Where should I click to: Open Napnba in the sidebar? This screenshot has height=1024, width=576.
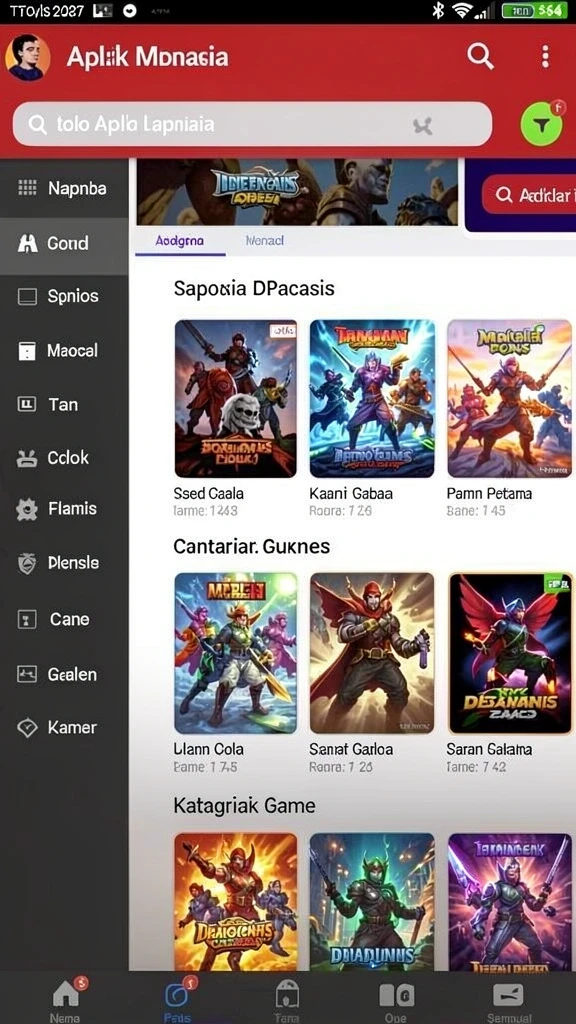[x=64, y=189]
